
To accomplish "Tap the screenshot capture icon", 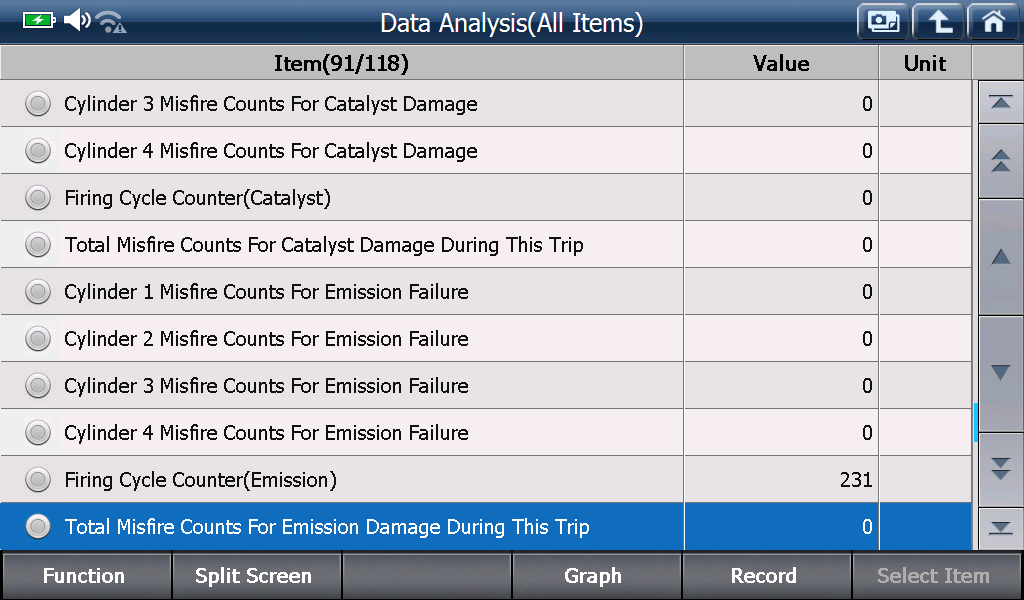I will (x=883, y=22).
